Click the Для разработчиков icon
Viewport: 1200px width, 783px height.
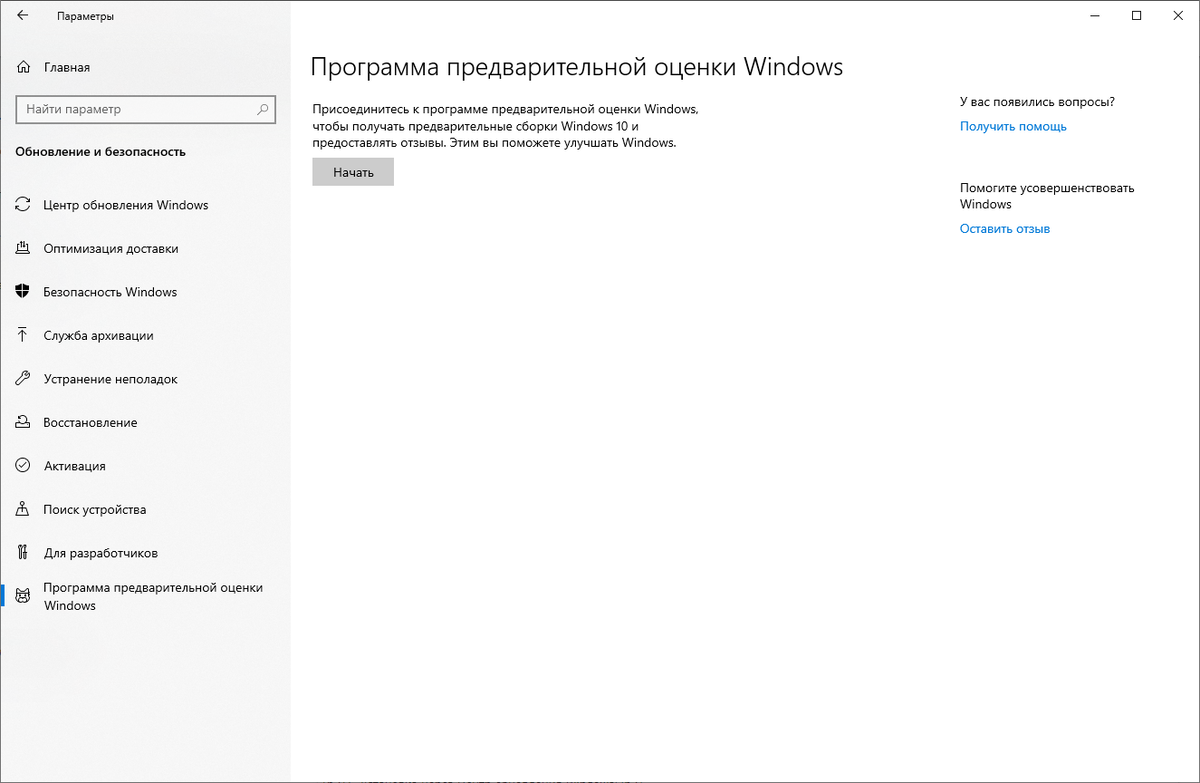pos(23,553)
